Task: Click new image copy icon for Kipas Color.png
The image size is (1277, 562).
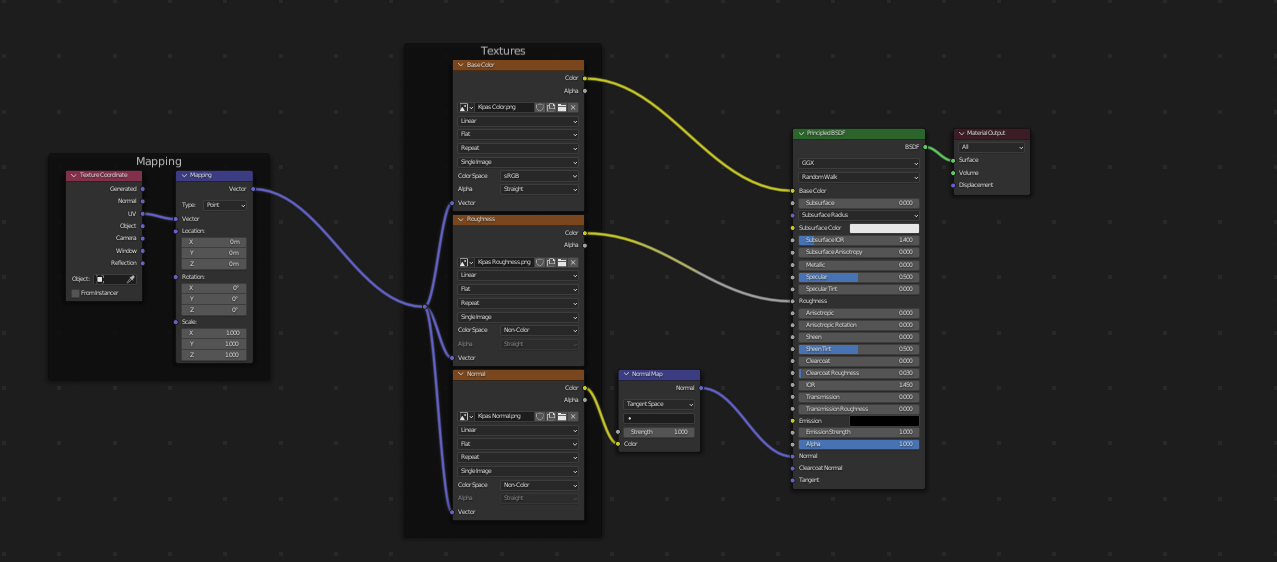Action: [x=551, y=107]
